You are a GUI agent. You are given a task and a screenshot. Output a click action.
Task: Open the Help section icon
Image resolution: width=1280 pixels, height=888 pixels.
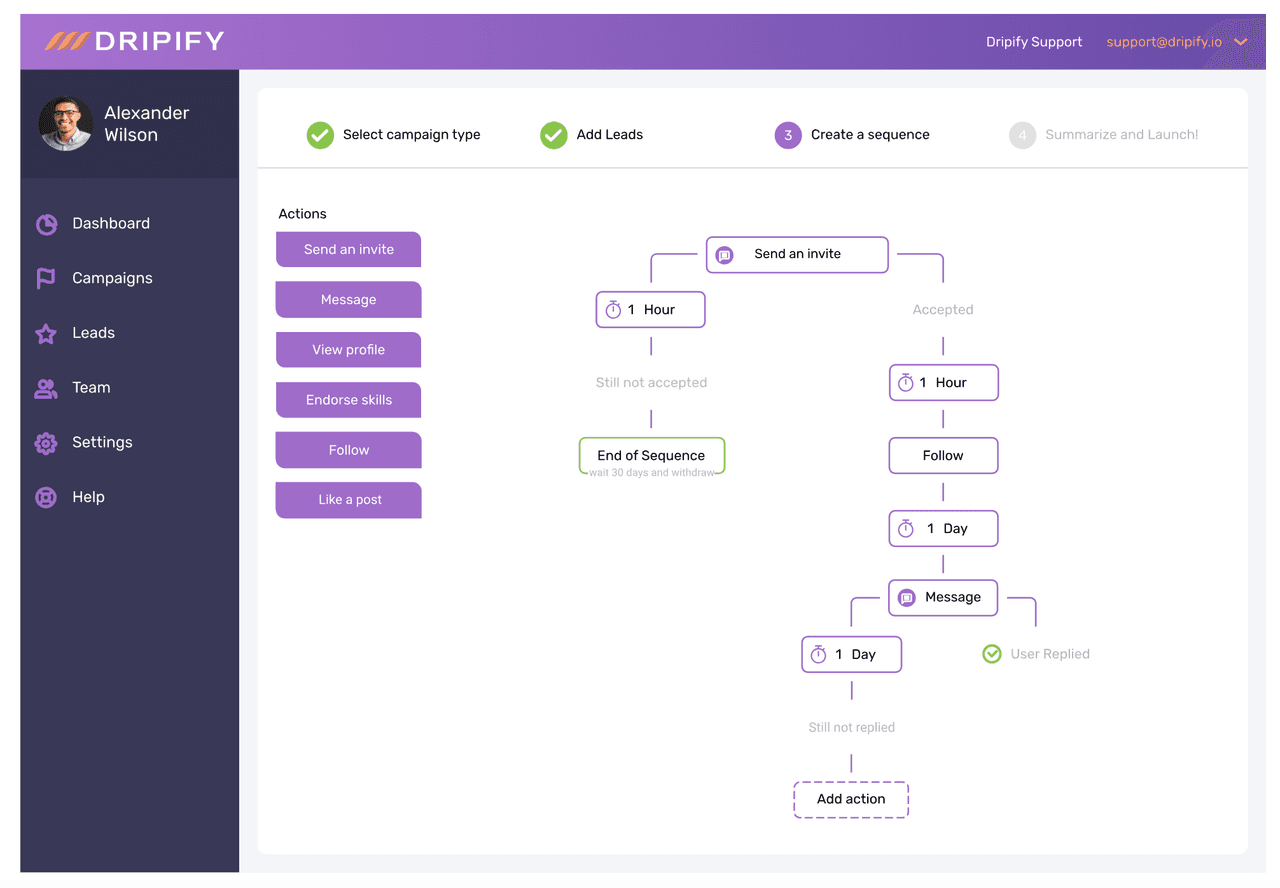coord(46,497)
